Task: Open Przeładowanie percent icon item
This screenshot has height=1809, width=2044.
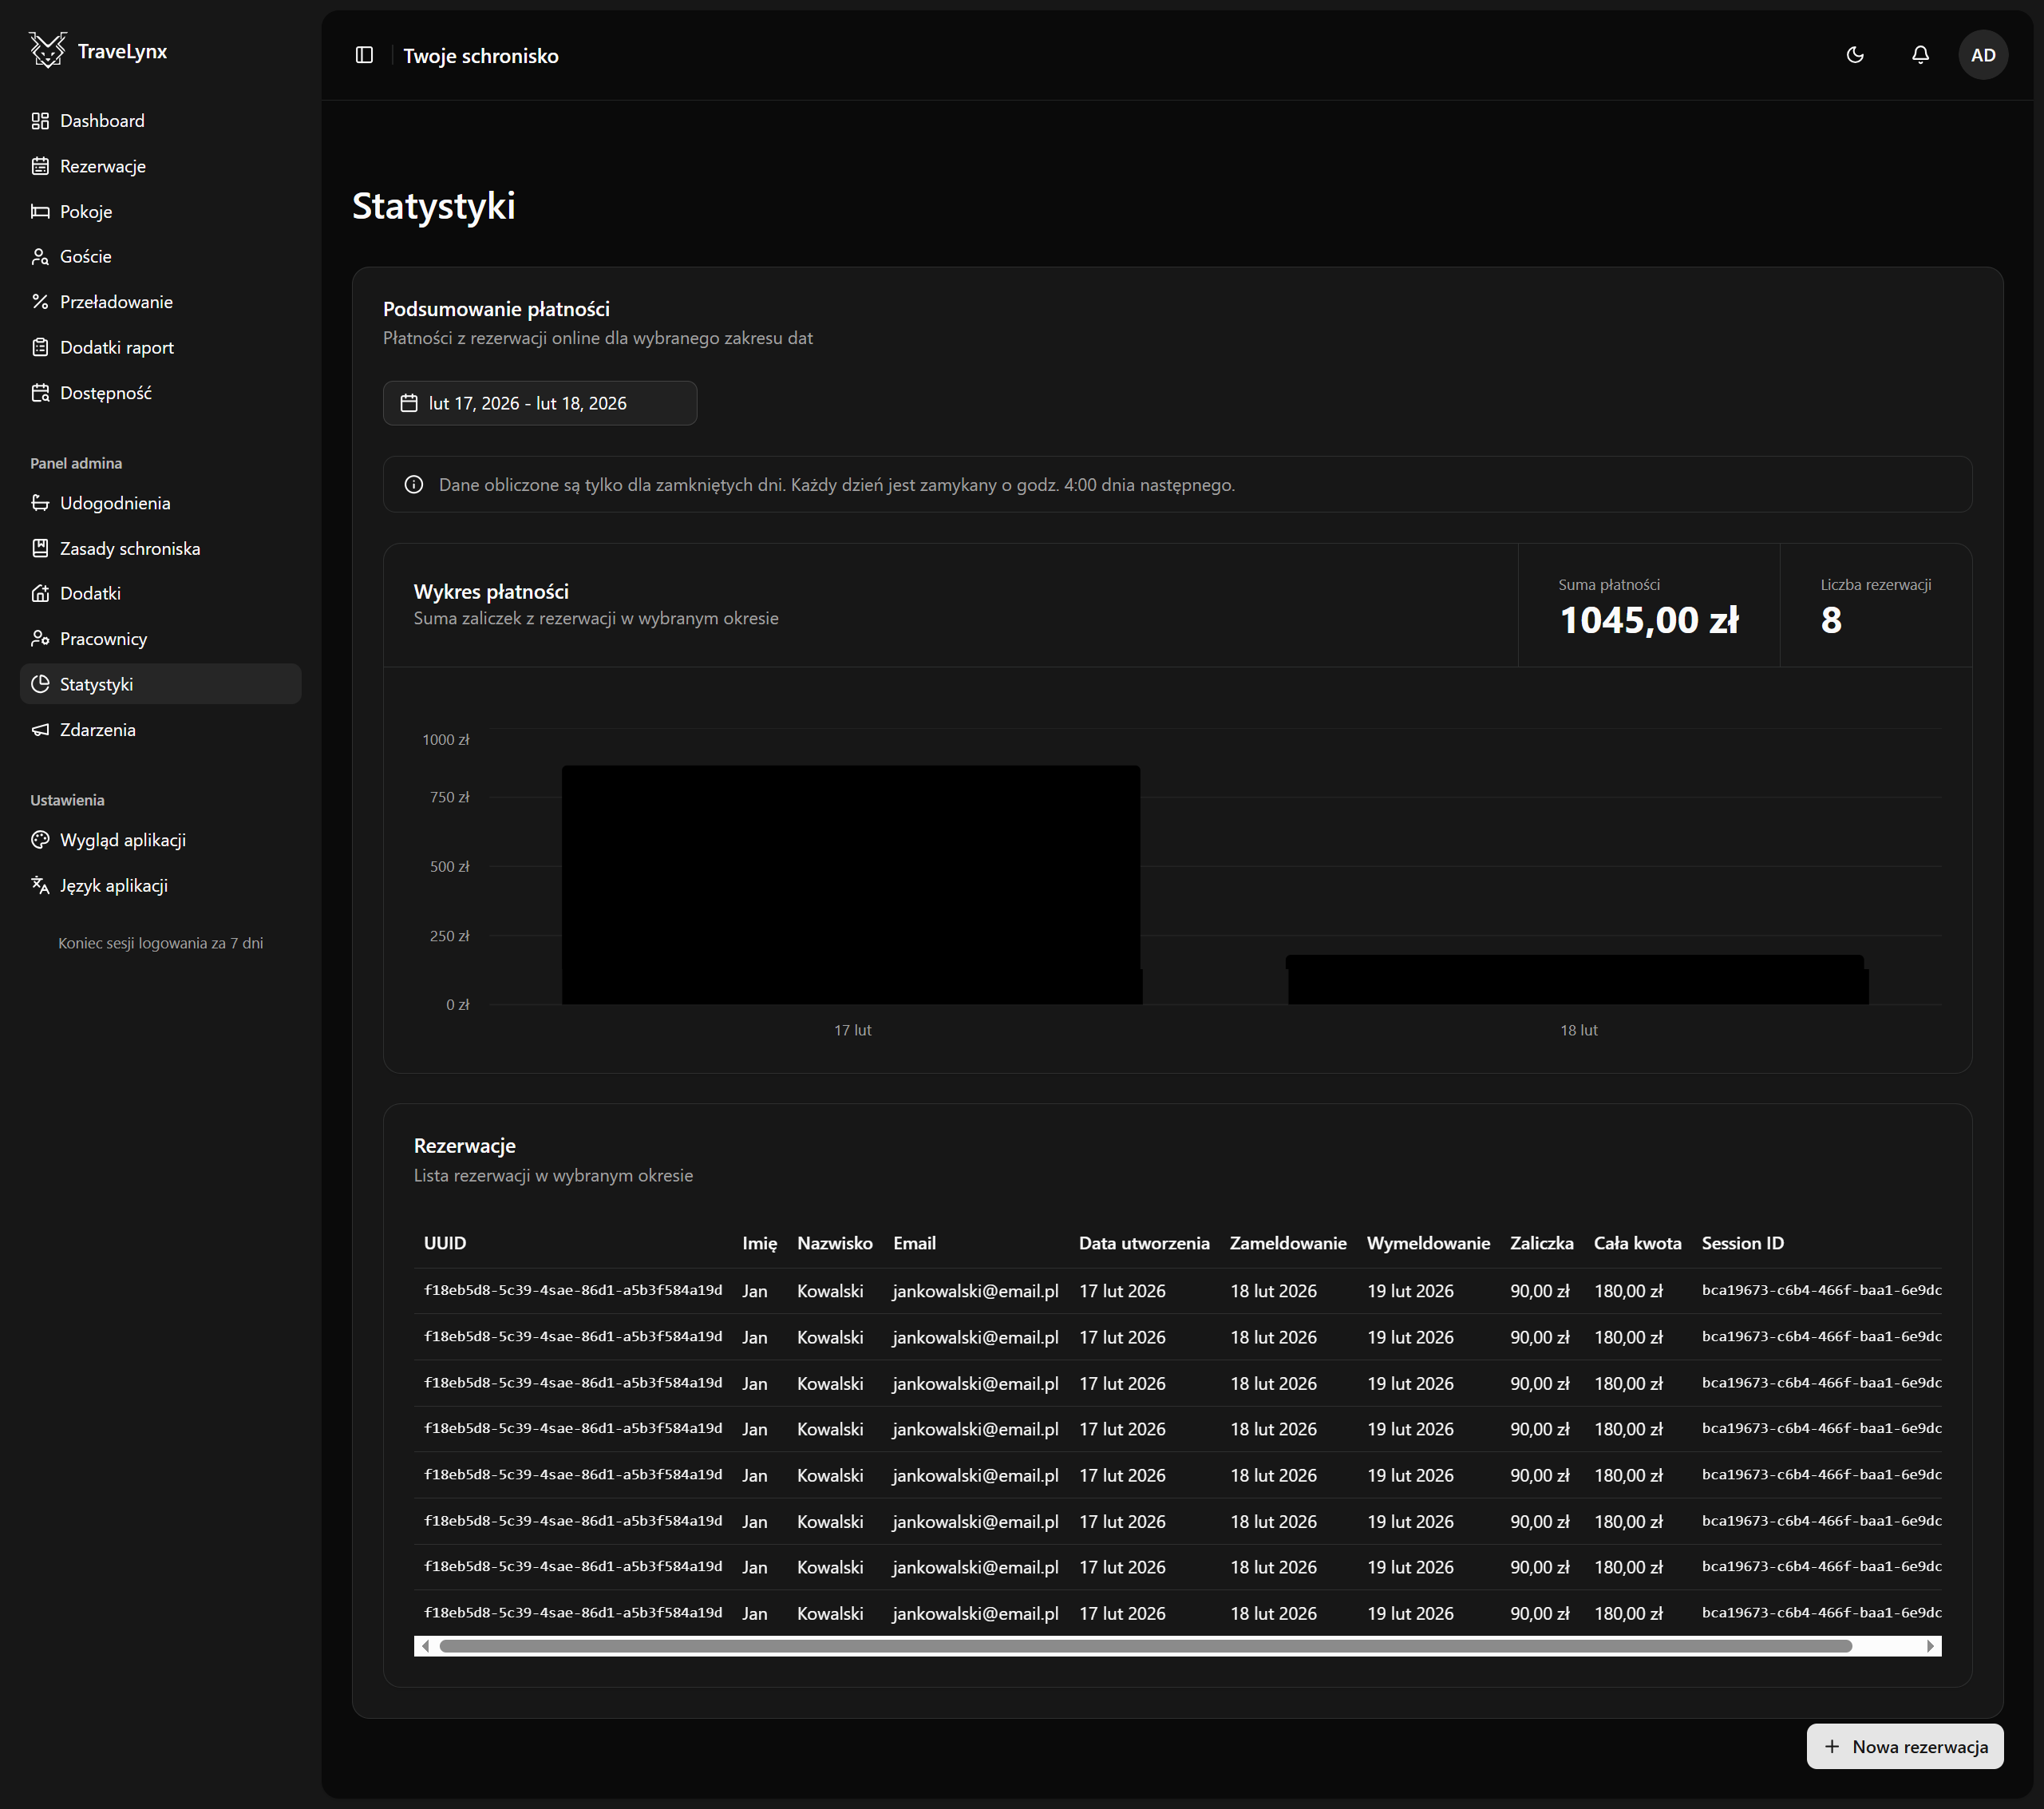Action: click(x=116, y=302)
